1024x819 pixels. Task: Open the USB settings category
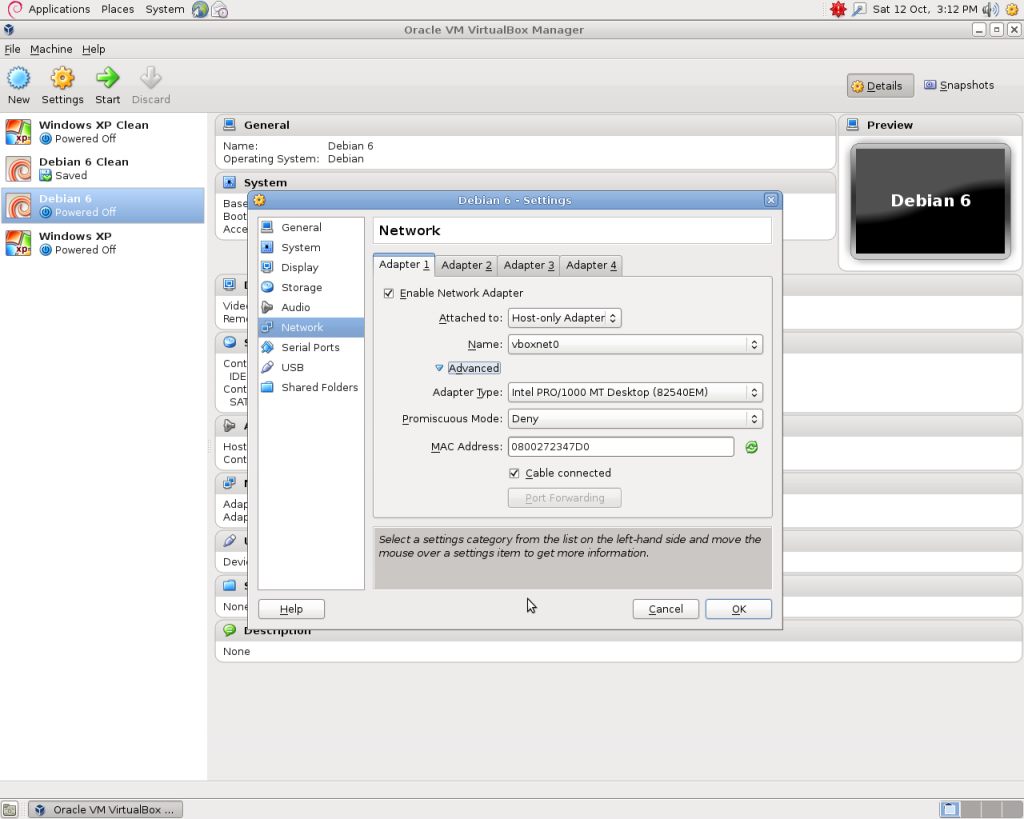292,368
